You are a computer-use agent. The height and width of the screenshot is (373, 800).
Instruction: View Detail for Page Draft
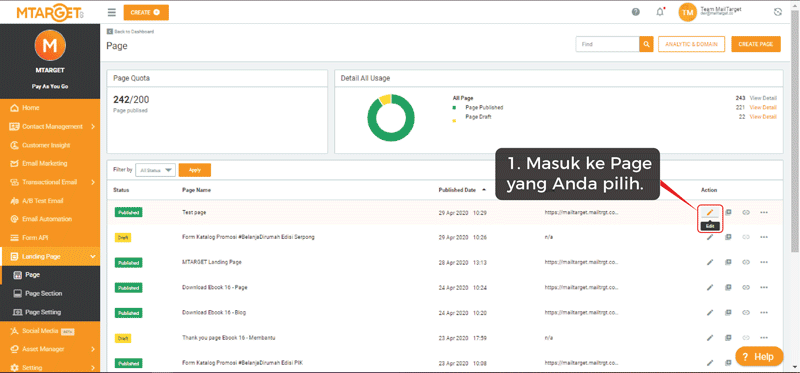pos(763,117)
